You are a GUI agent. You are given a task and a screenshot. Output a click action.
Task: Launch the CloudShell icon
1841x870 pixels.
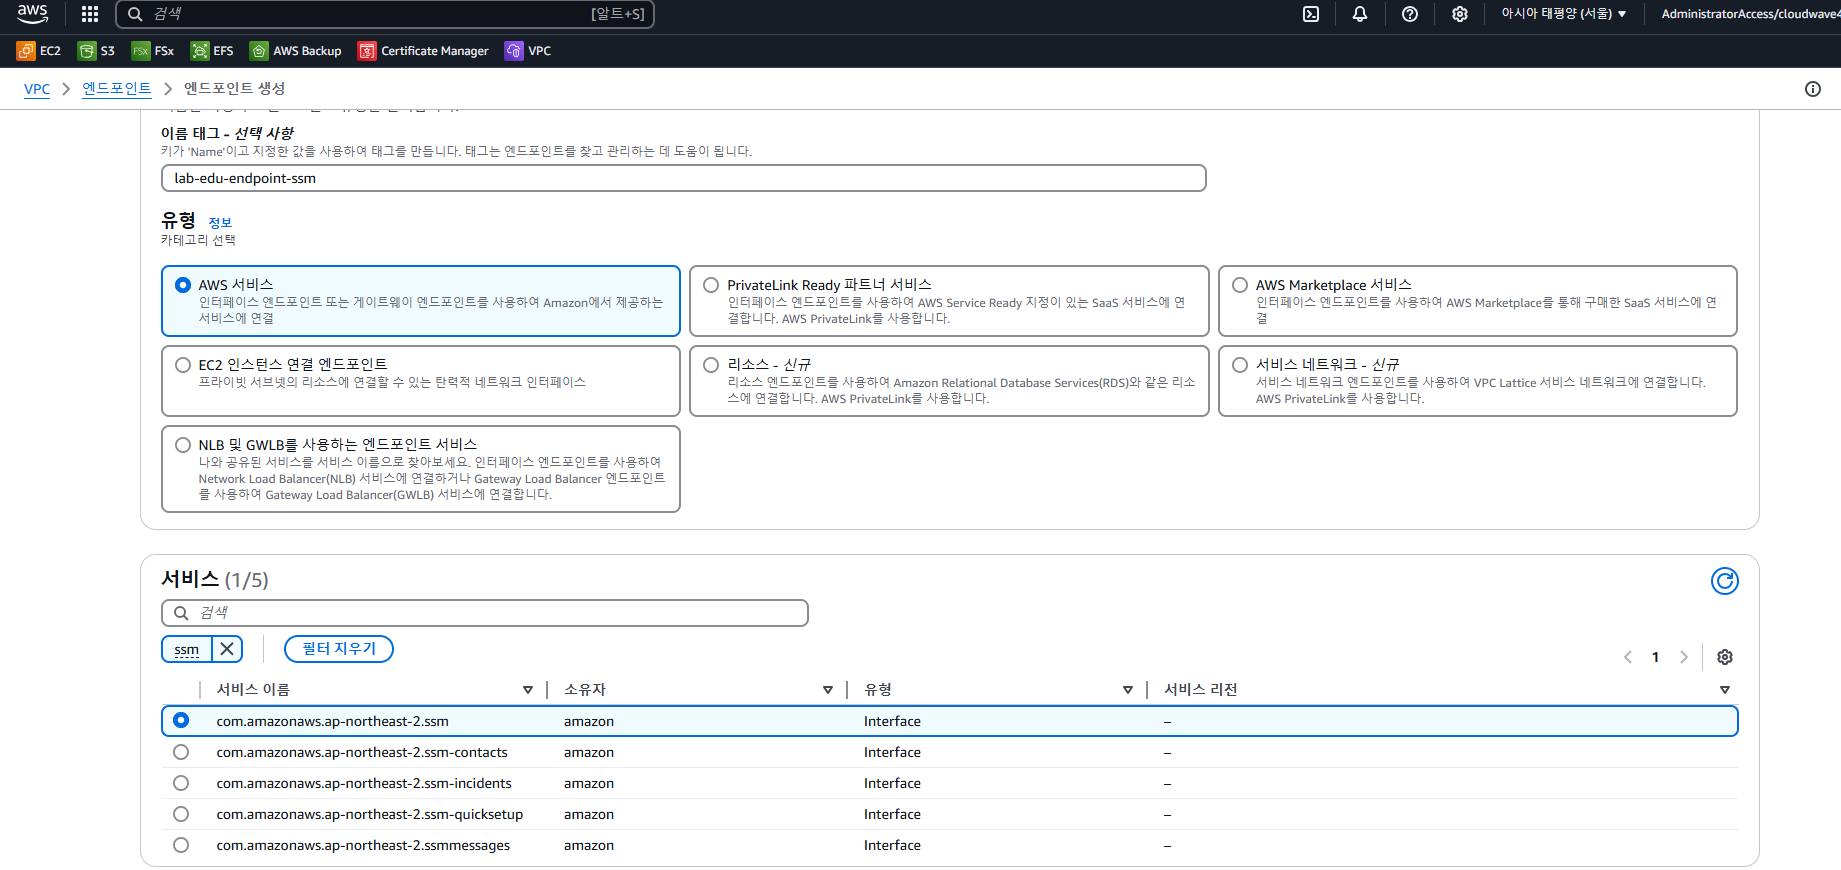(x=1311, y=14)
